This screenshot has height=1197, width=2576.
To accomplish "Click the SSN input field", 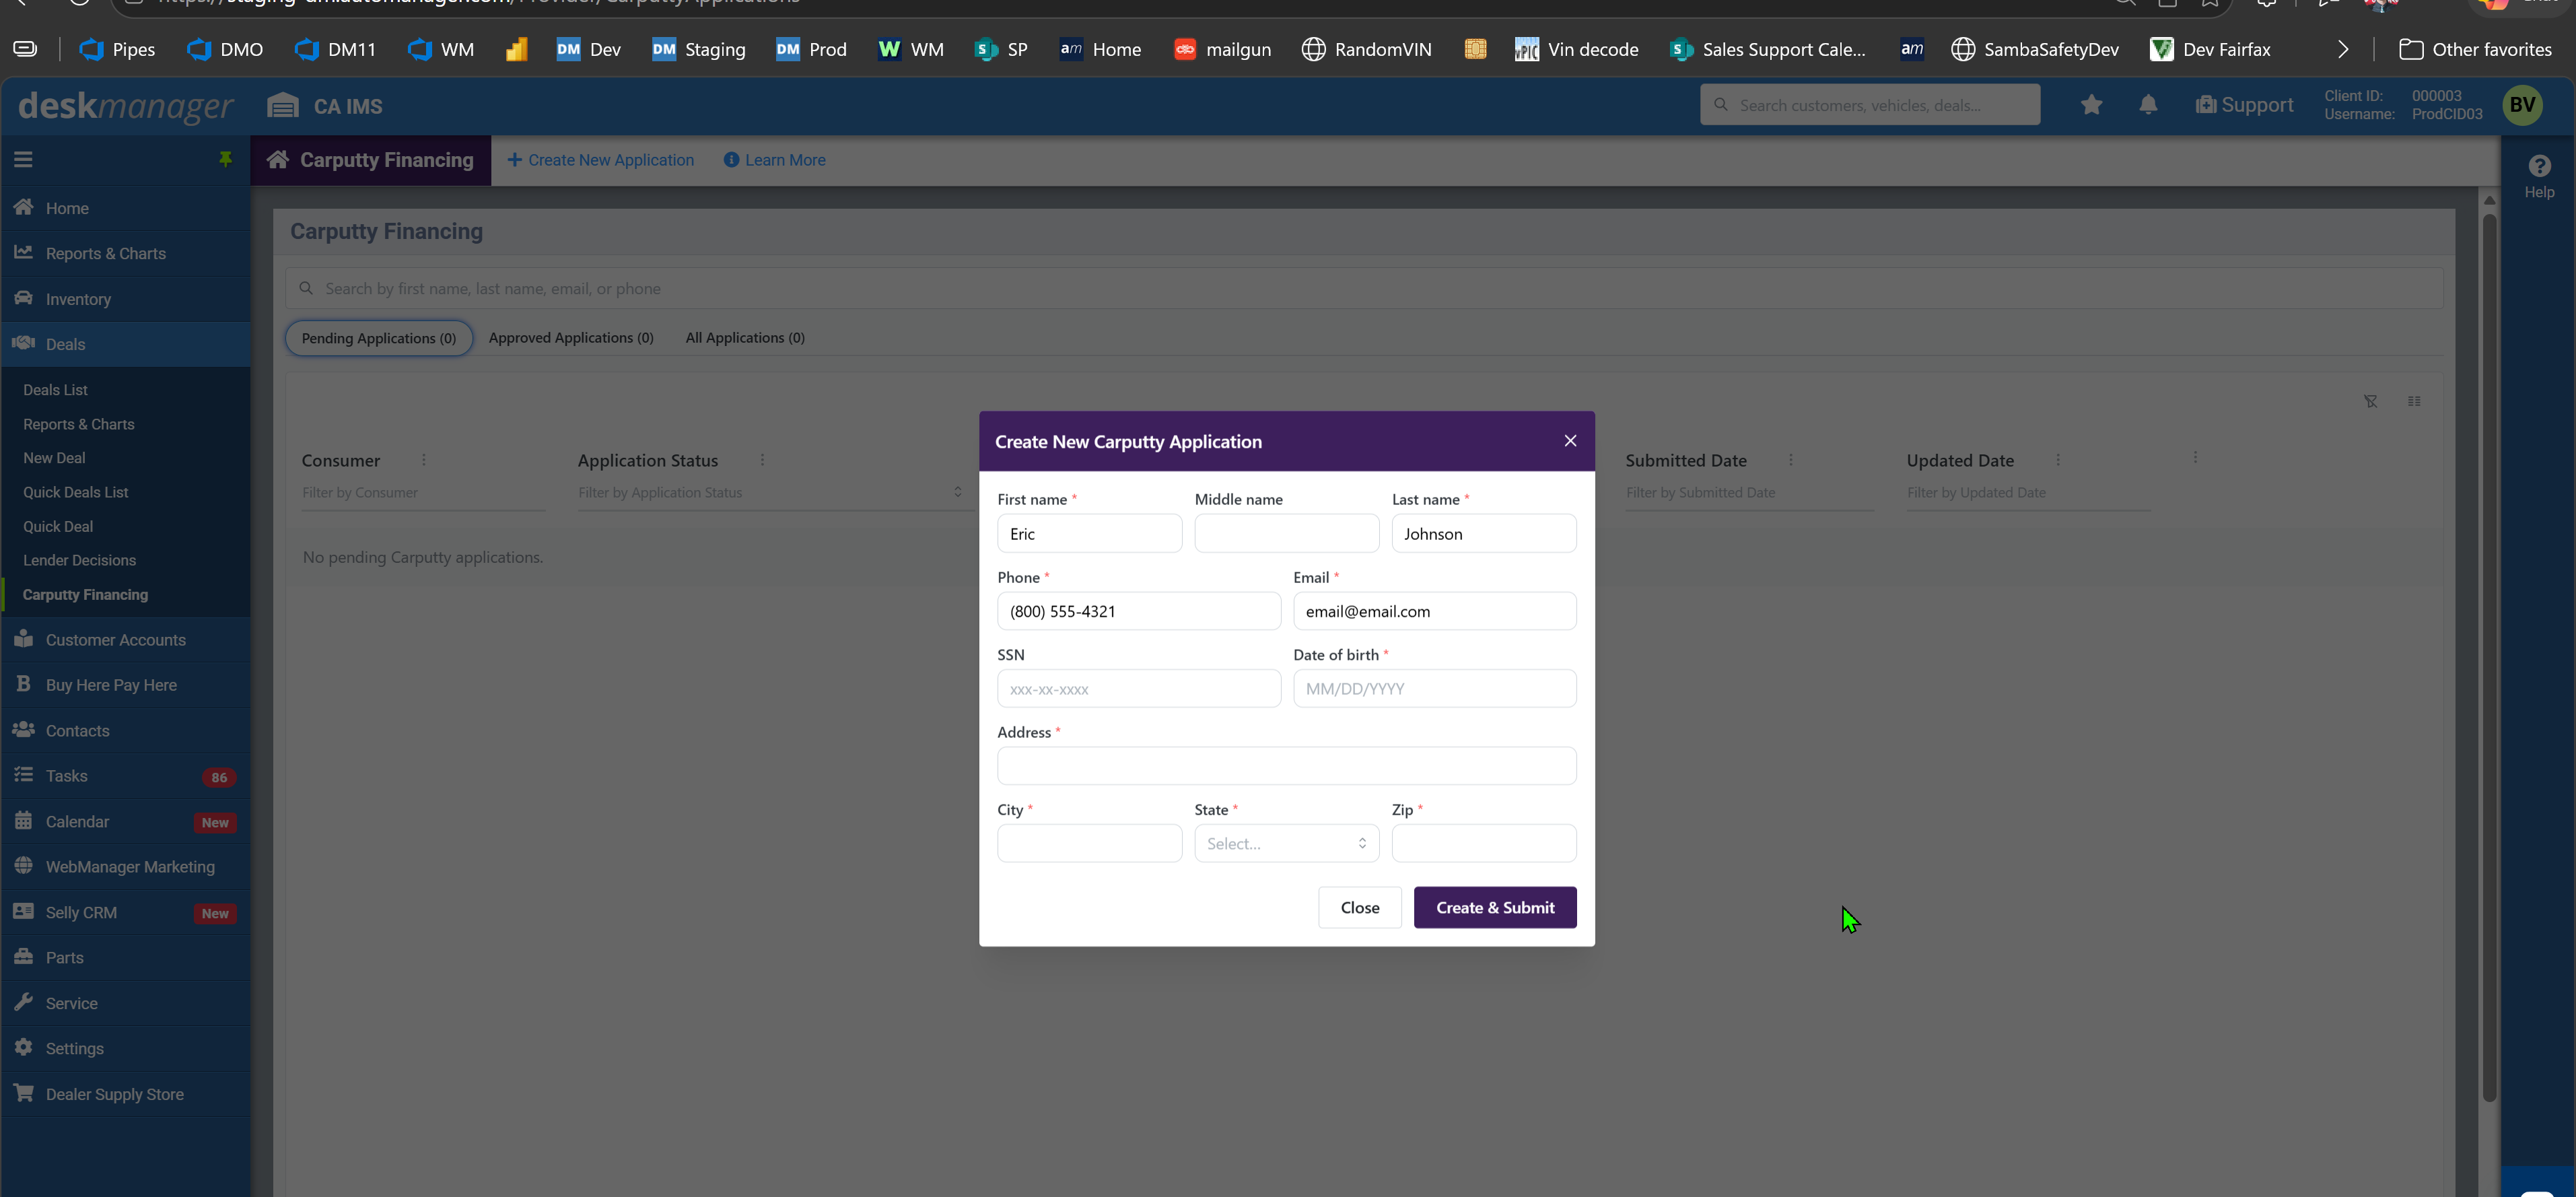I will (x=1139, y=688).
